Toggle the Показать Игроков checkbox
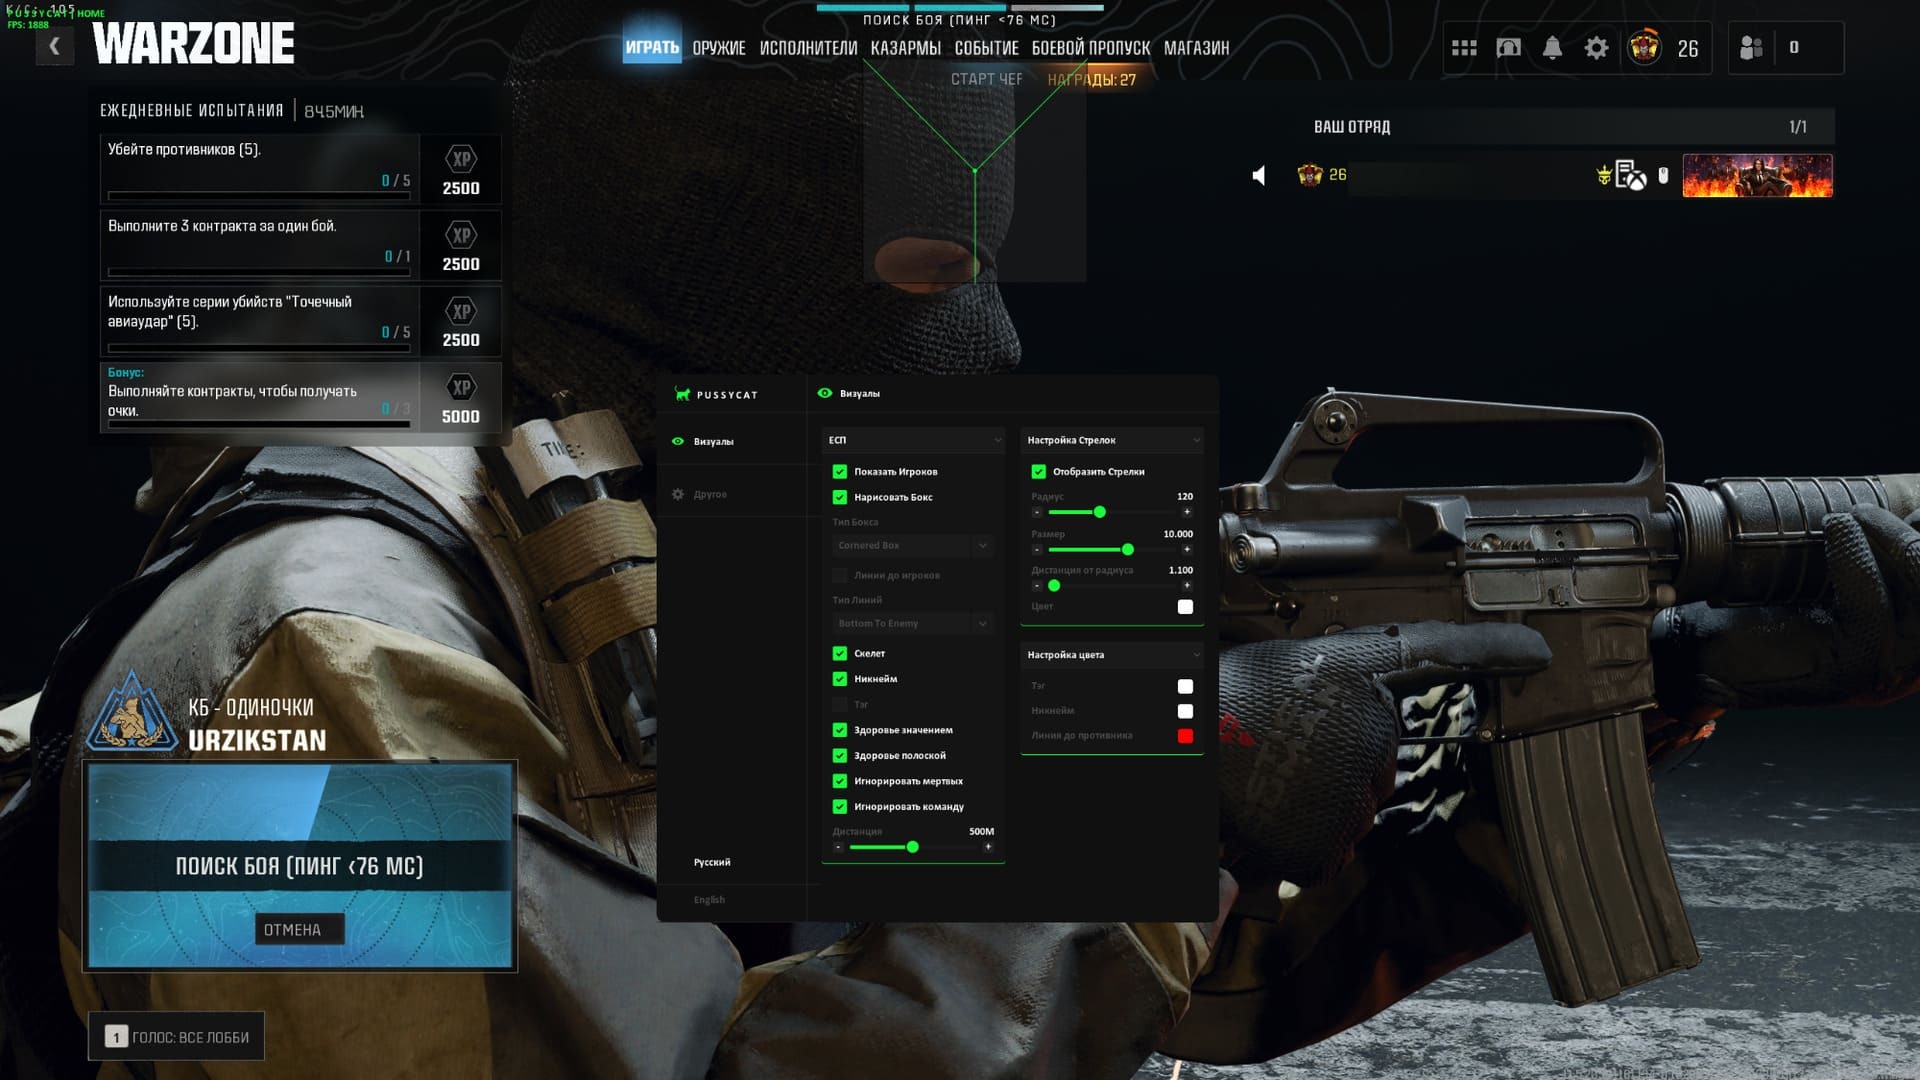The height and width of the screenshot is (1080, 1920). click(x=840, y=472)
